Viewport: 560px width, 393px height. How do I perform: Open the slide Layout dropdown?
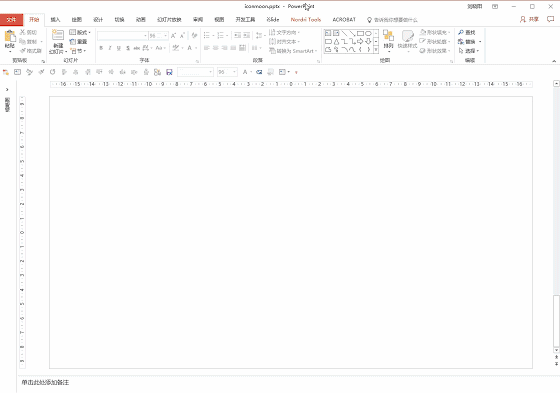pos(80,32)
